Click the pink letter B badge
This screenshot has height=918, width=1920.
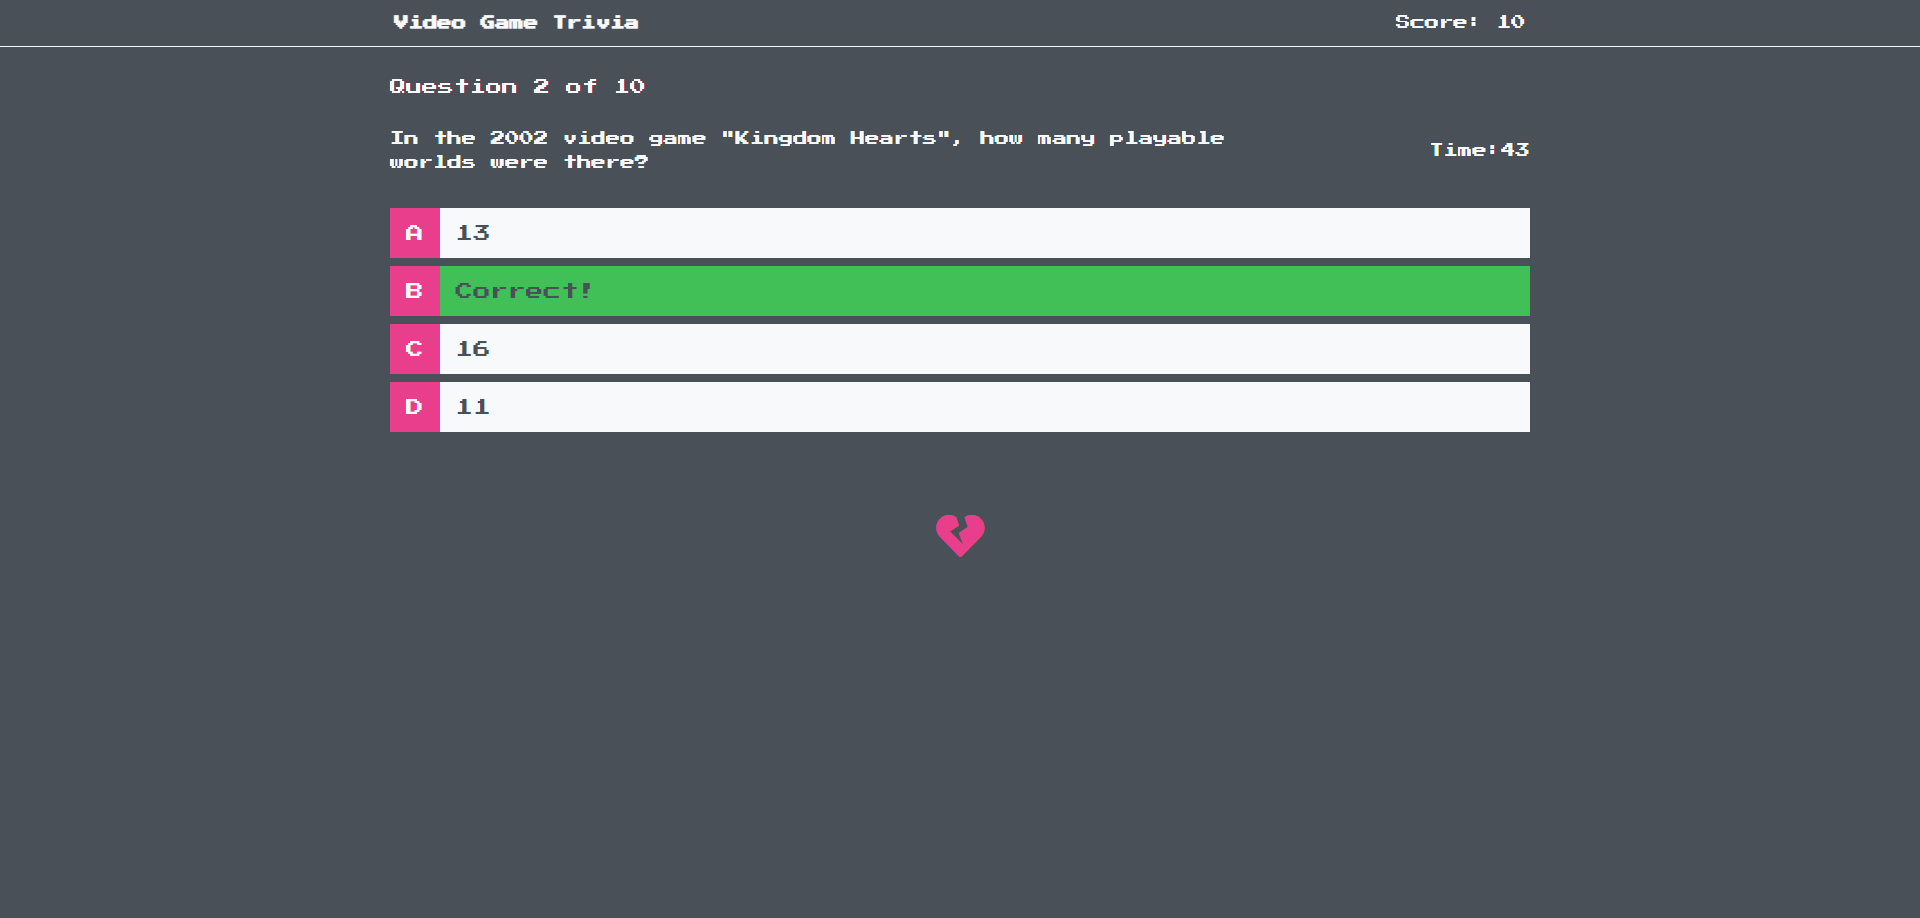(414, 290)
